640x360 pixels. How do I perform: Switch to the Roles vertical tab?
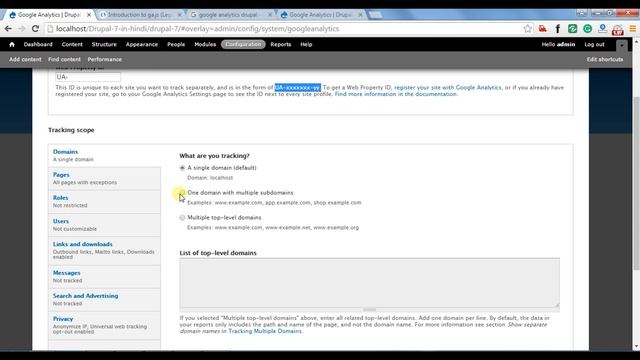pyautogui.click(x=104, y=201)
